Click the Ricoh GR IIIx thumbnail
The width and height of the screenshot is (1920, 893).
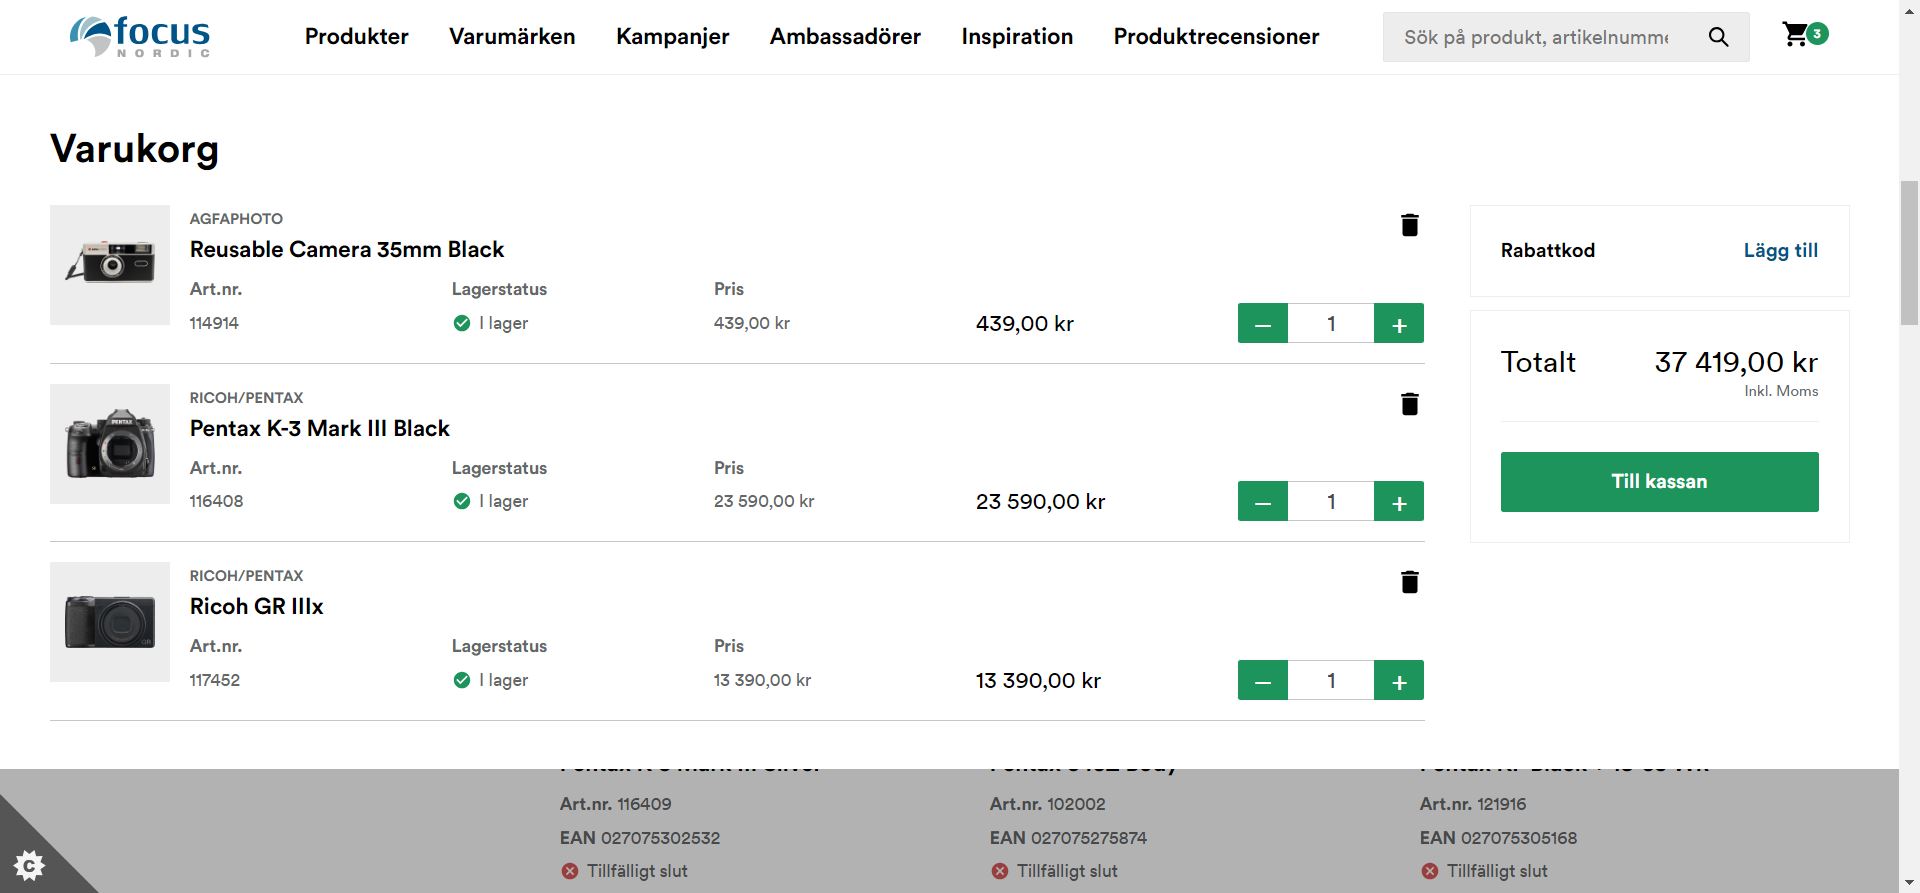[x=110, y=622]
